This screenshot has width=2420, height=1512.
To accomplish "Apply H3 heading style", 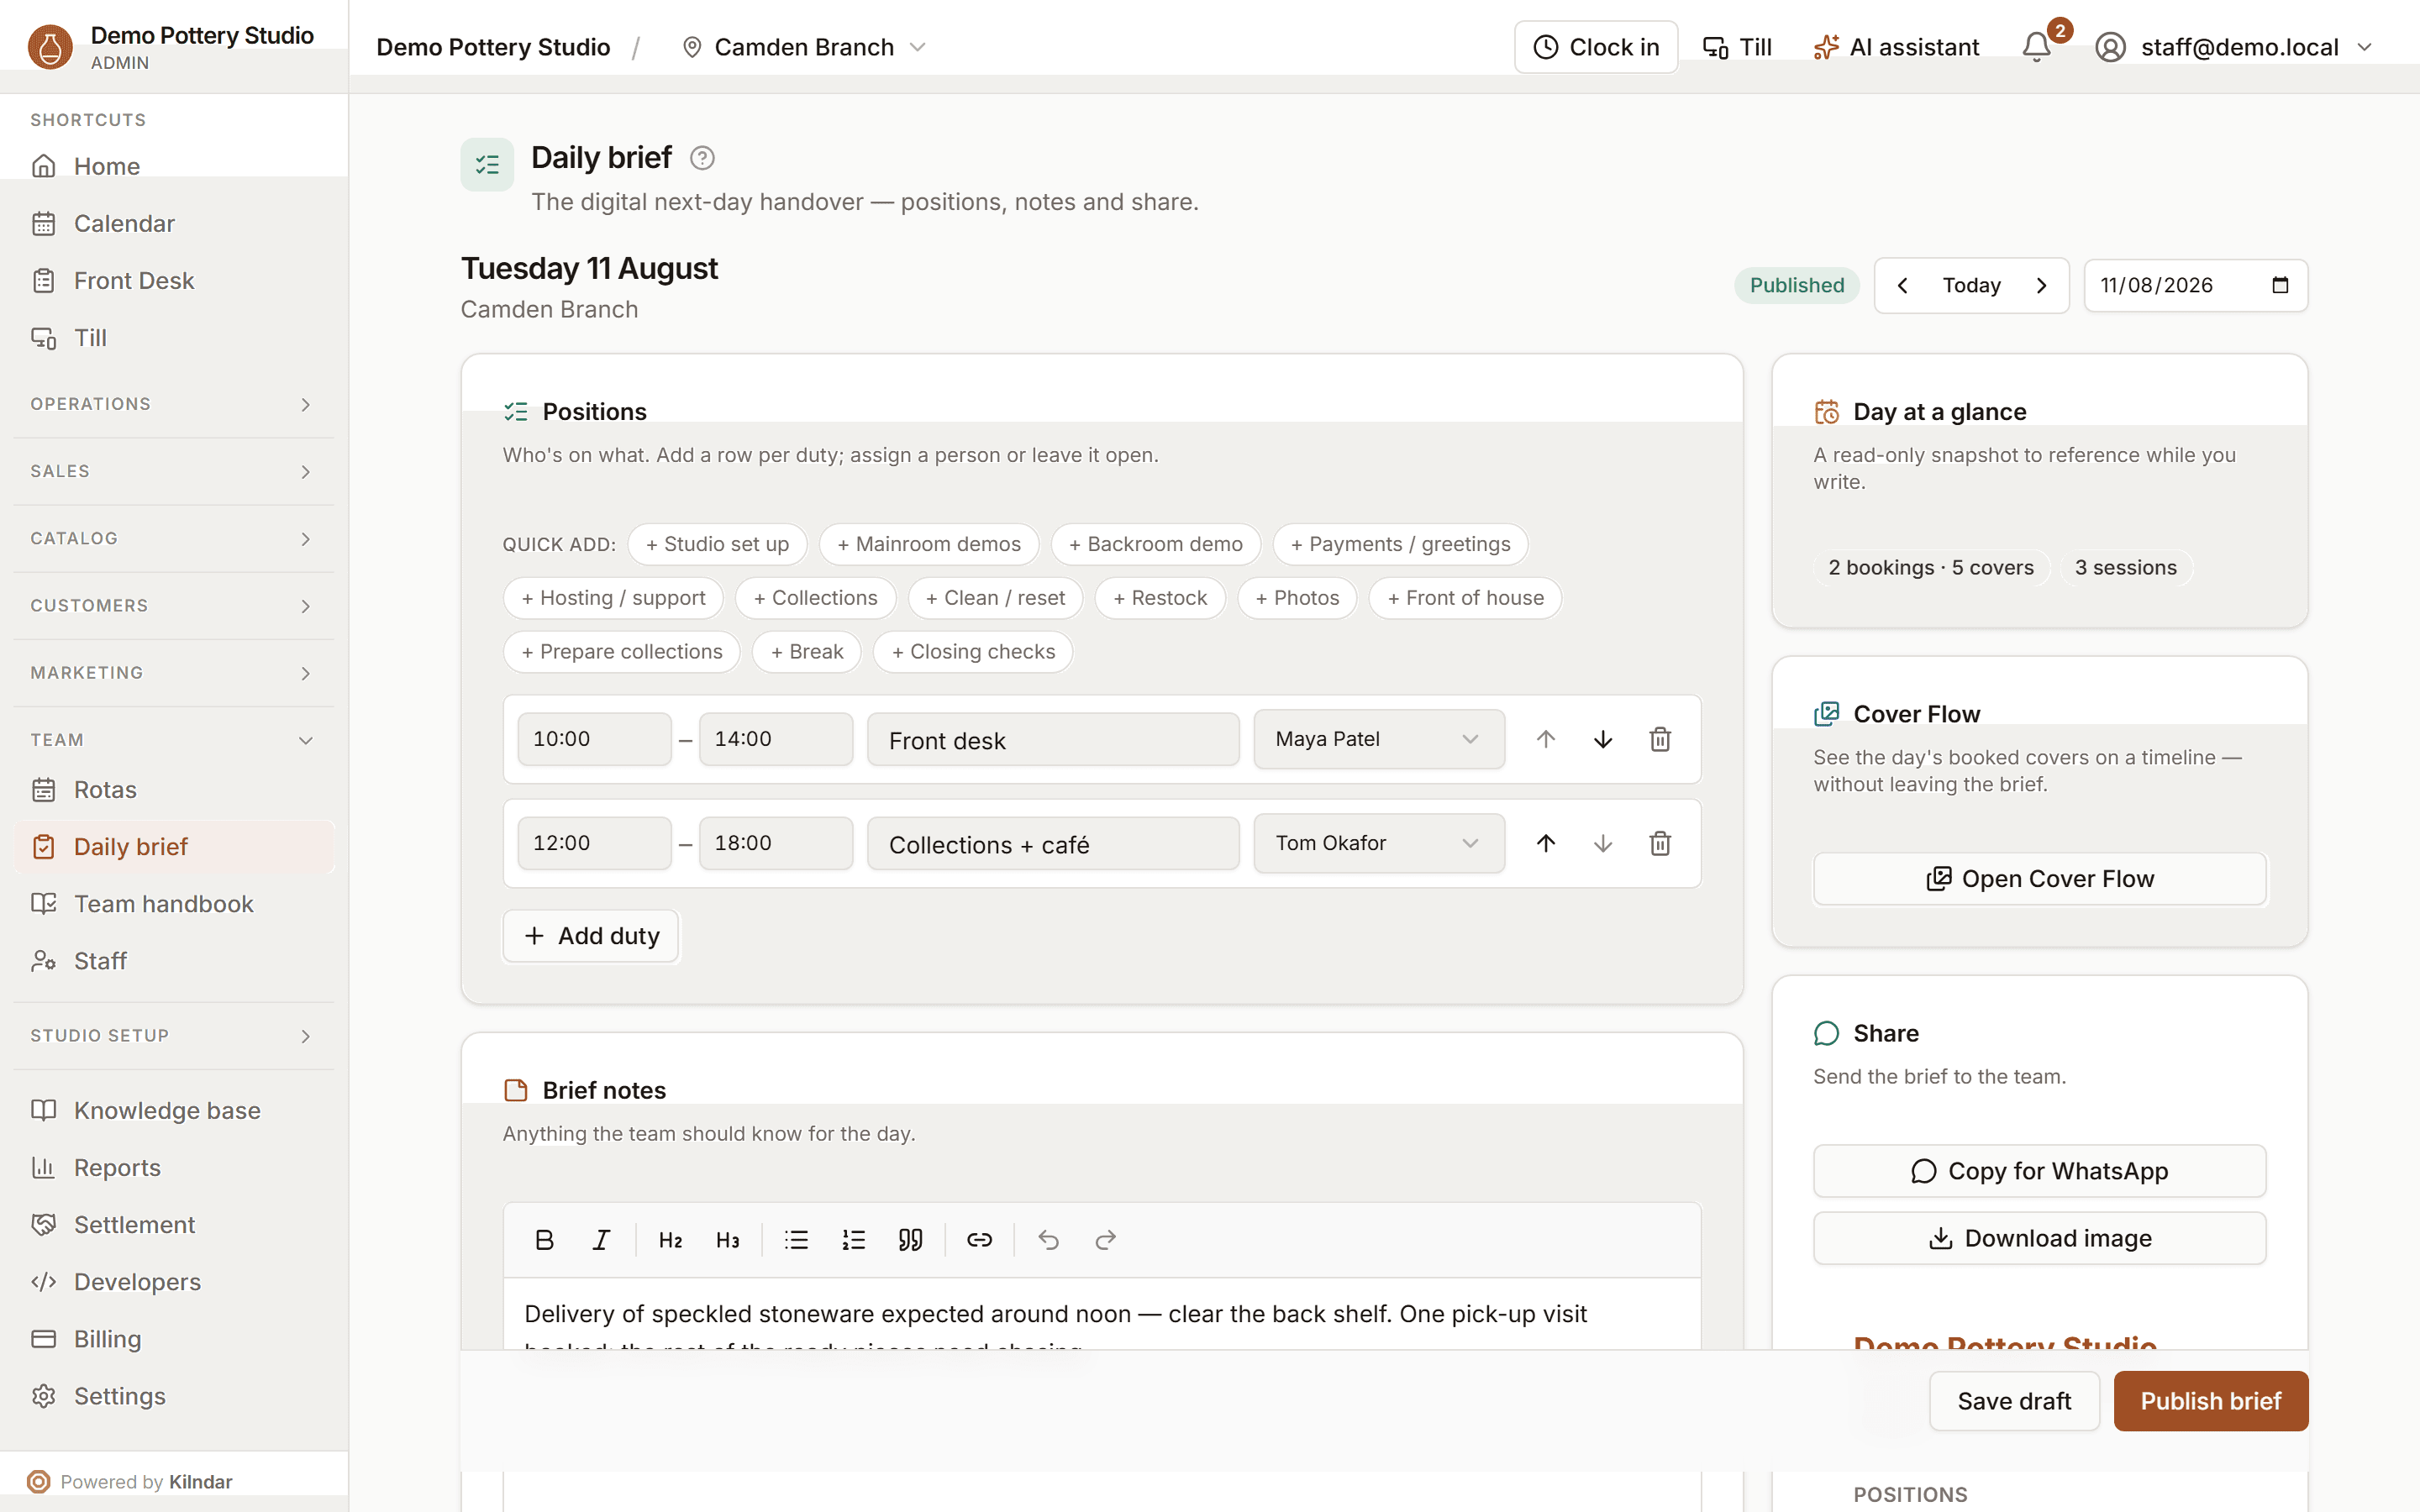I will [x=727, y=1240].
